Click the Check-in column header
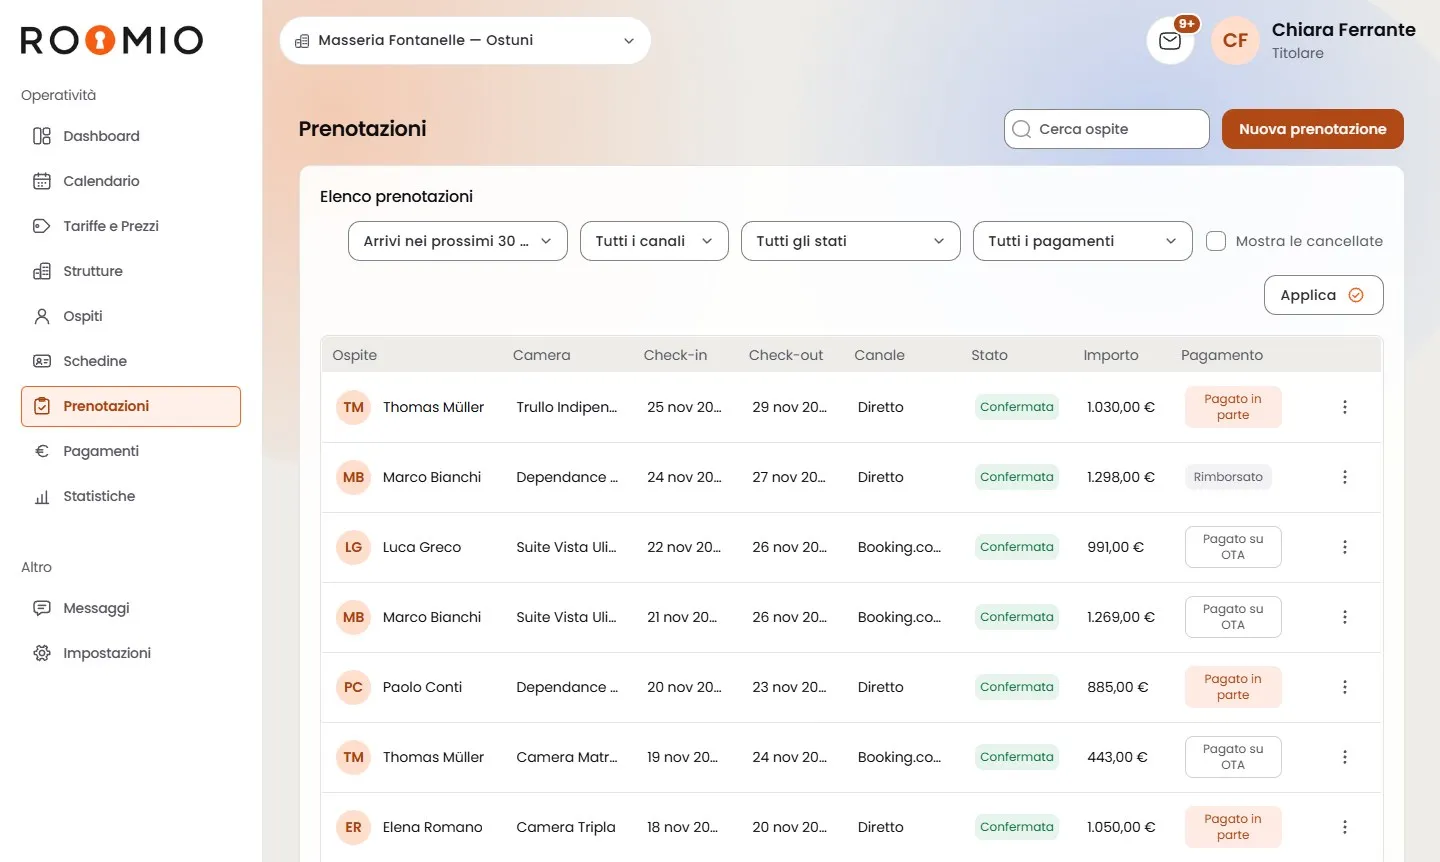The image size is (1440, 862). (x=675, y=355)
